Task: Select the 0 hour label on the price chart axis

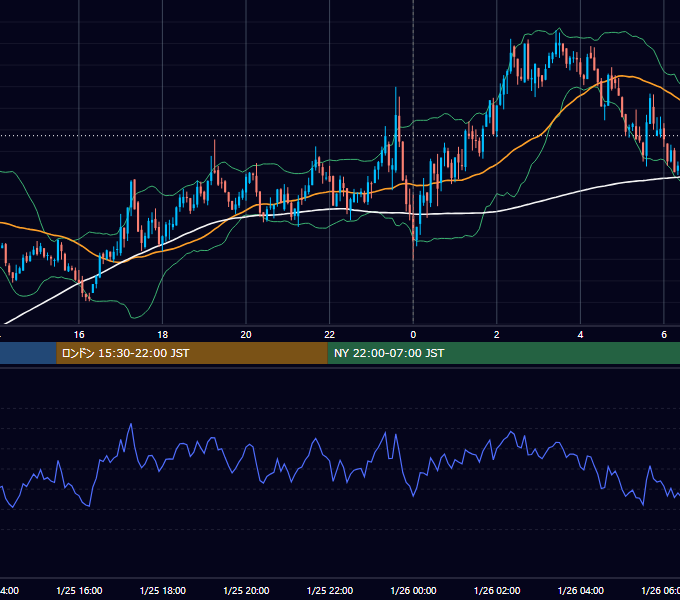Action: pyautogui.click(x=413, y=335)
